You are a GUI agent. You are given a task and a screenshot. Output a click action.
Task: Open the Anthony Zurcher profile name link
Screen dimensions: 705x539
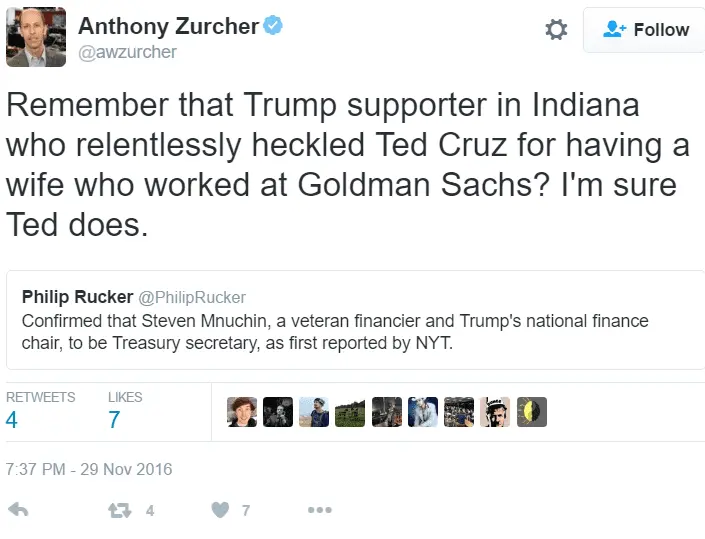coord(168,26)
